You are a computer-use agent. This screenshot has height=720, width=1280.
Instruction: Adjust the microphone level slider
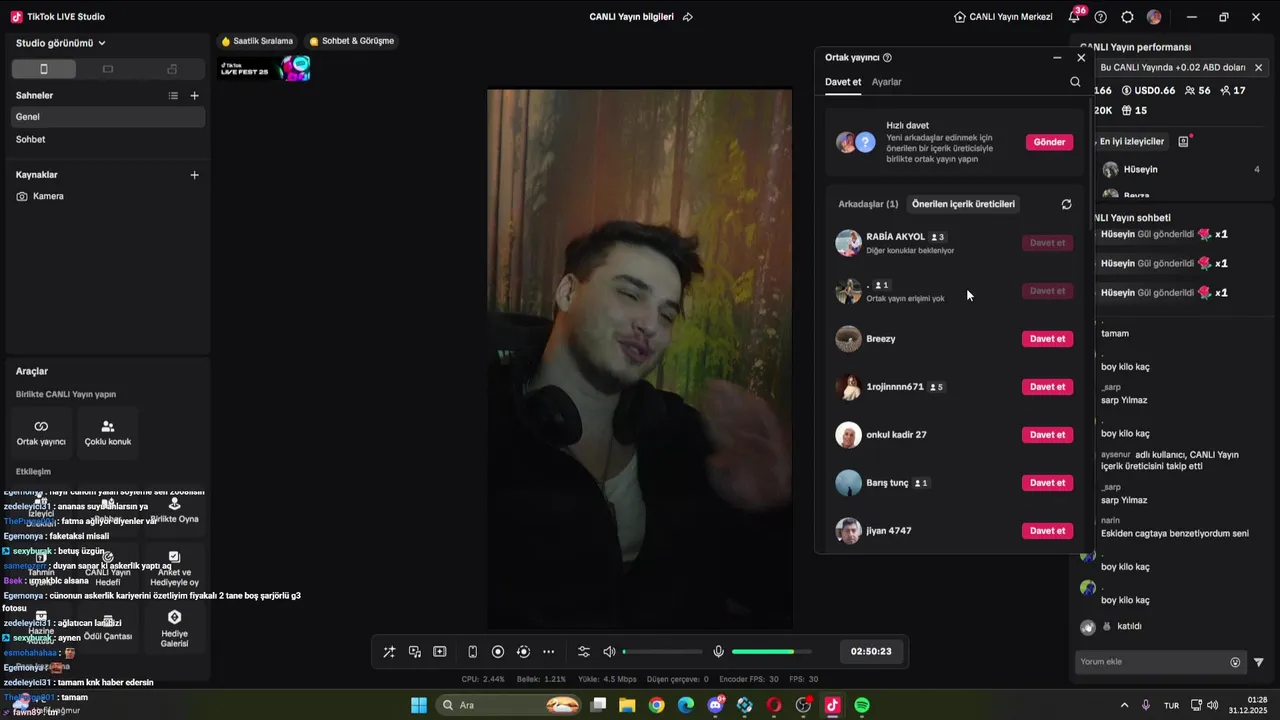coord(771,652)
